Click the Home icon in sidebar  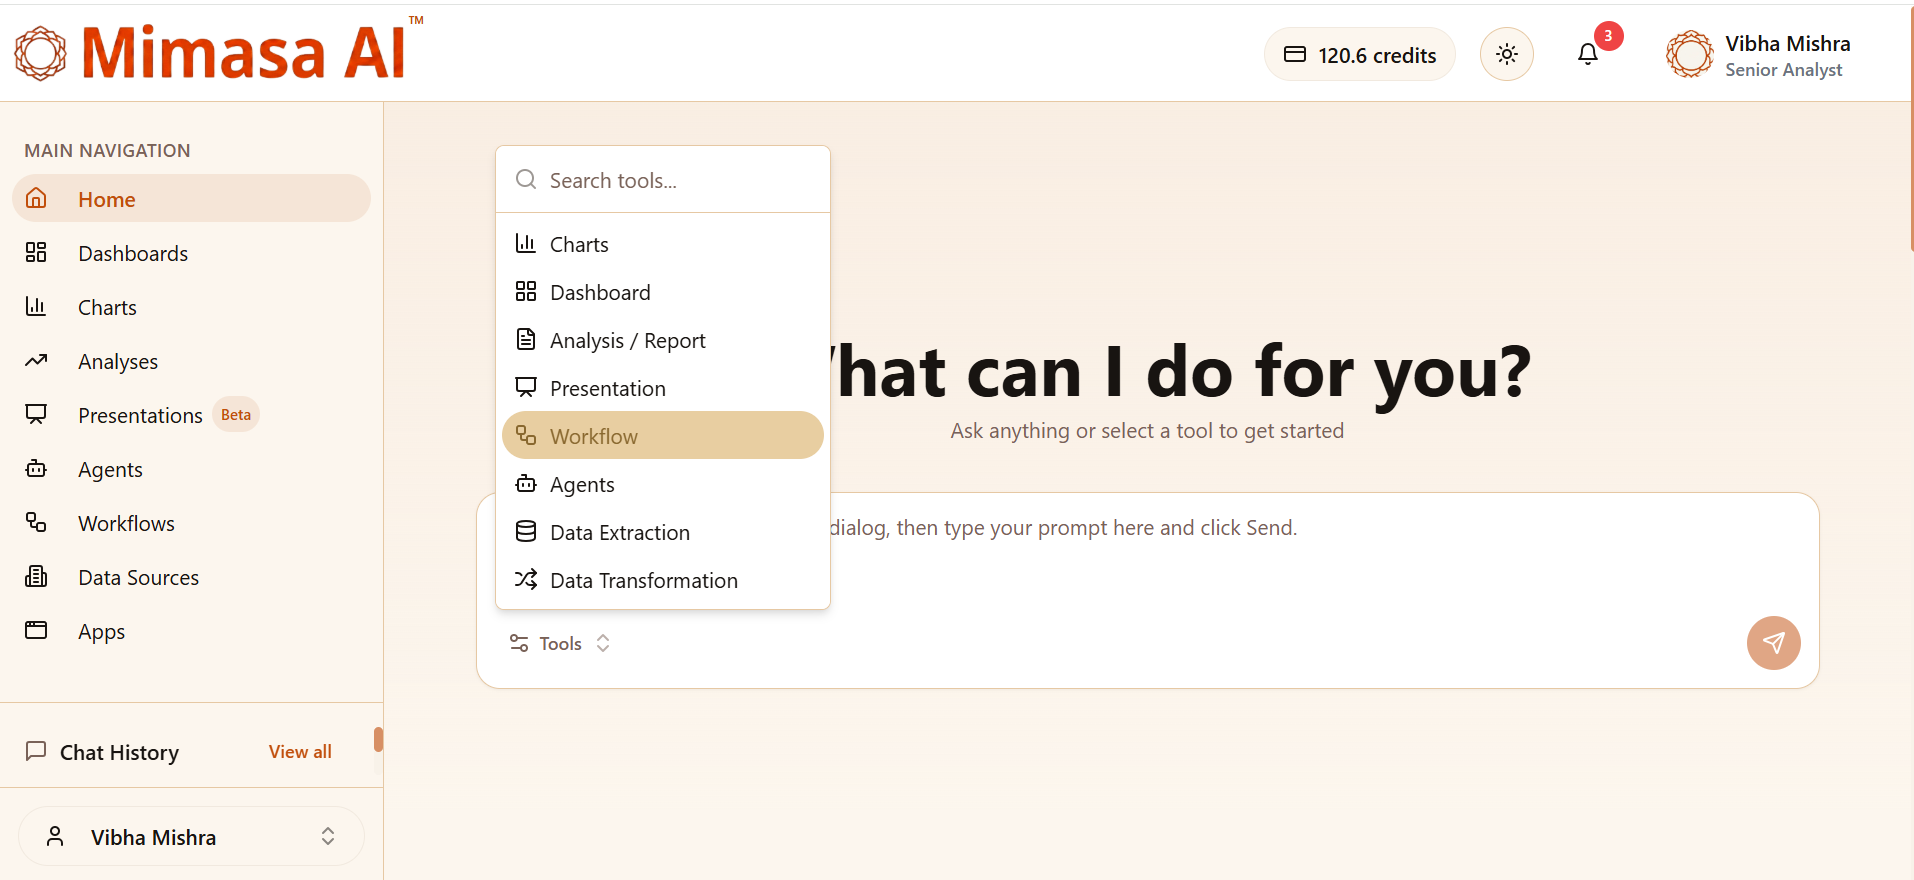(x=36, y=198)
